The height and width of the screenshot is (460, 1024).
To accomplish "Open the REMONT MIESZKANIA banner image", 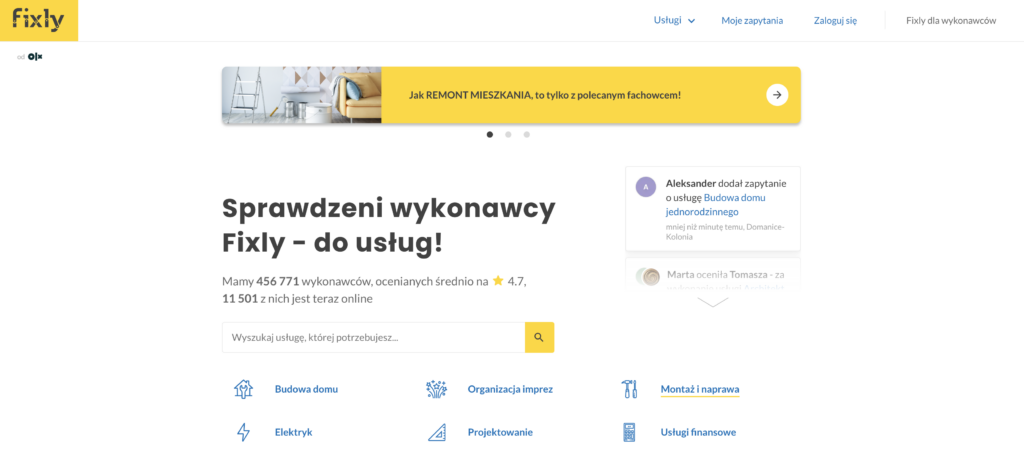I will pyautogui.click(x=302, y=95).
